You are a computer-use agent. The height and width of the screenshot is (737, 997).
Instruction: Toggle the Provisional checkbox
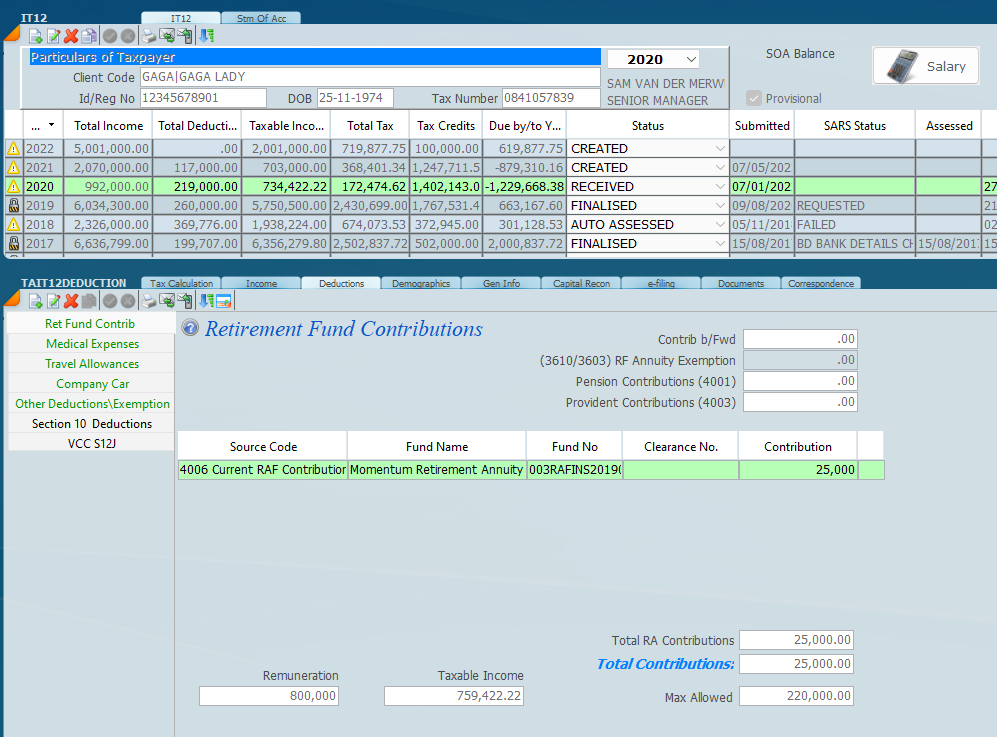pos(754,98)
